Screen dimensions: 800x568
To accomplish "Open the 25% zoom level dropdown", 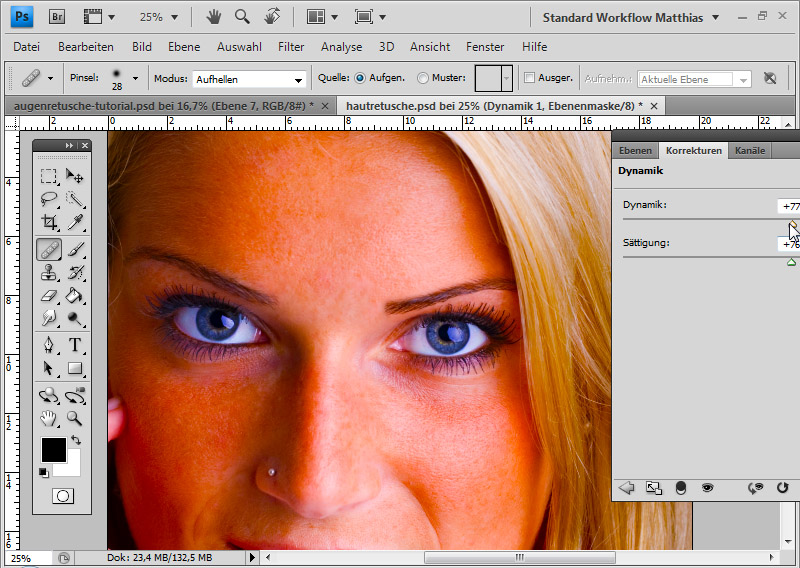I will [160, 17].
